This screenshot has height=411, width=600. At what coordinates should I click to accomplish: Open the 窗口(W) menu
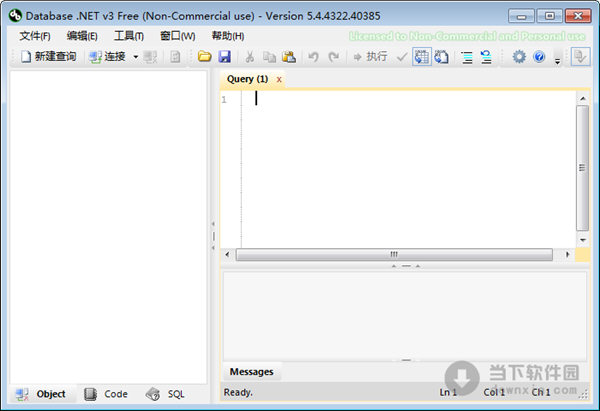178,36
